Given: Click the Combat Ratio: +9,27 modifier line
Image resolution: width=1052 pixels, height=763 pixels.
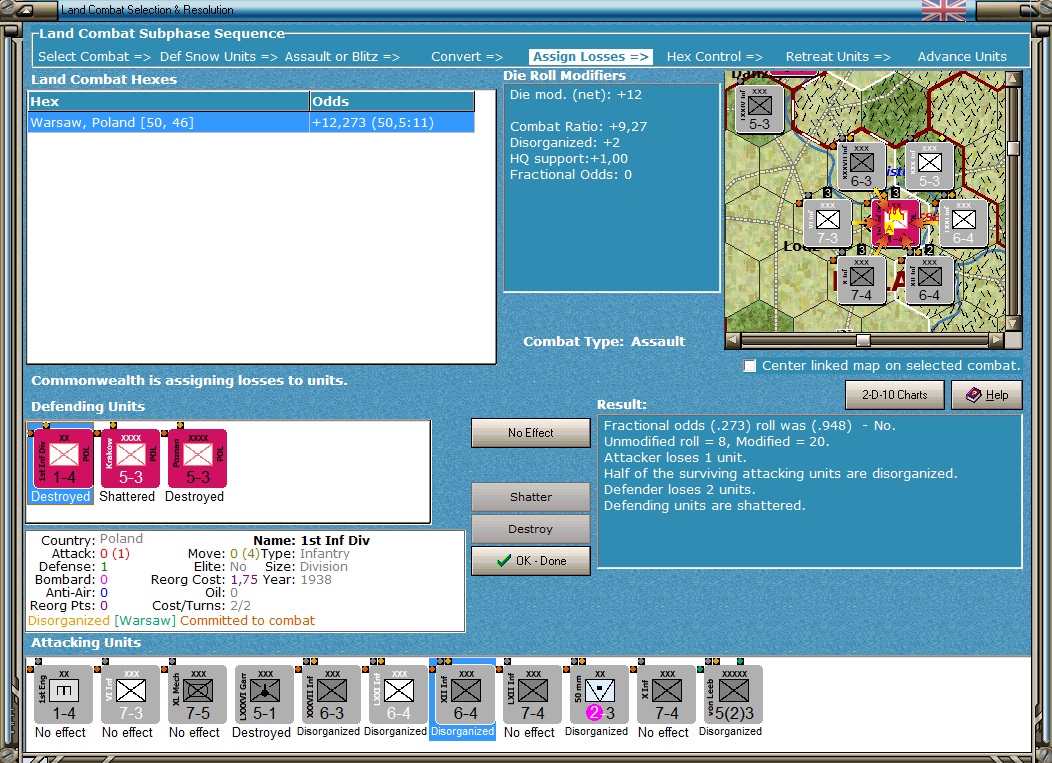Looking at the screenshot, I should point(578,126).
